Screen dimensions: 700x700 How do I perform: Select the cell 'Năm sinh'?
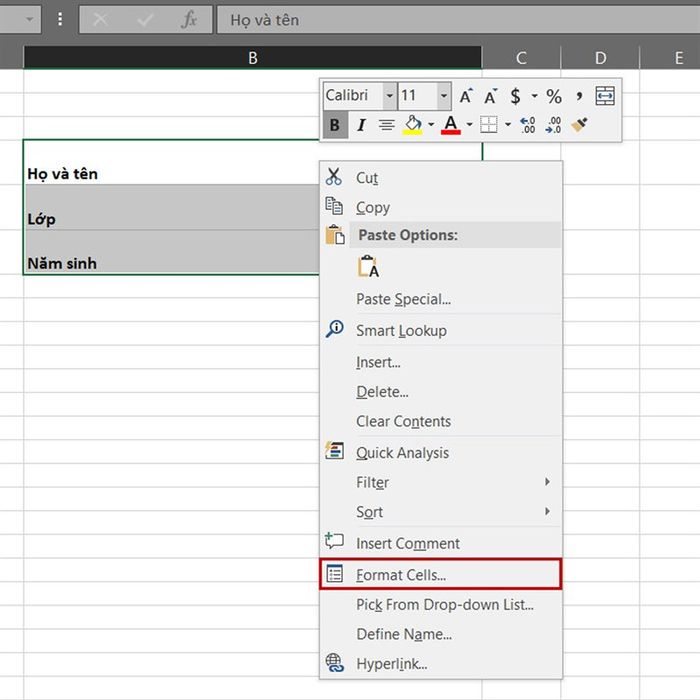pos(172,252)
